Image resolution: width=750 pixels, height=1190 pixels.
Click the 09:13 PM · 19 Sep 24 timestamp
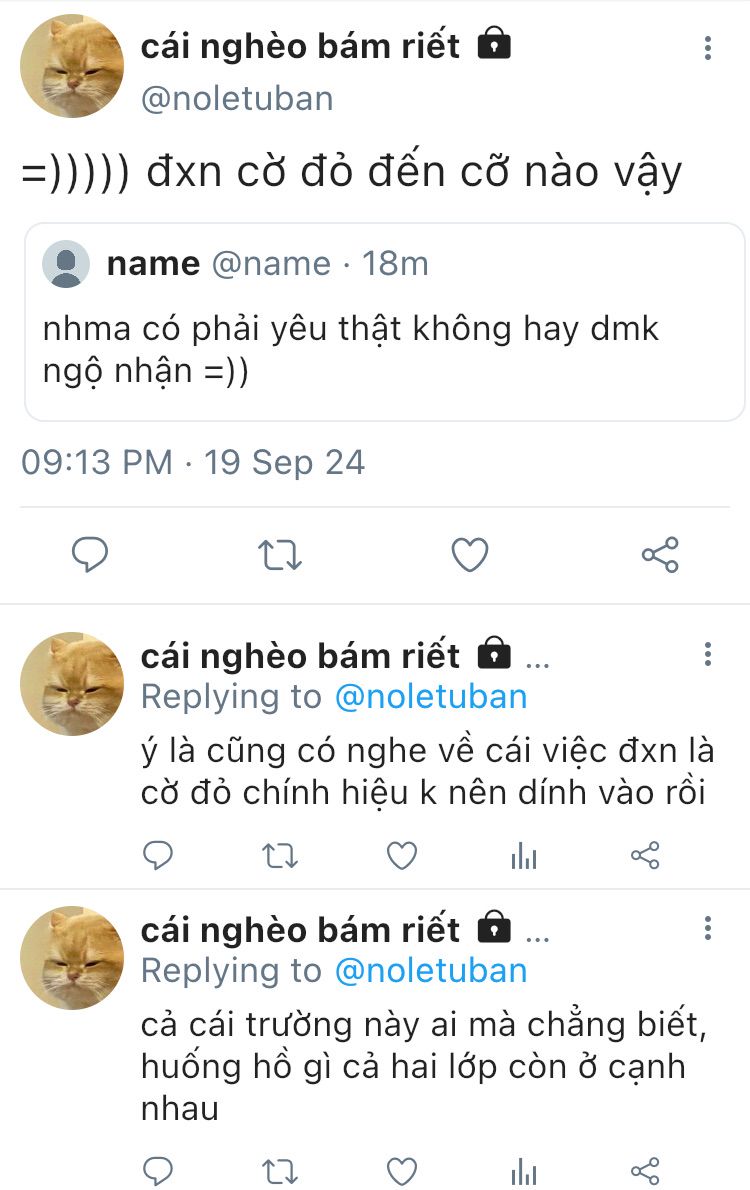(193, 462)
